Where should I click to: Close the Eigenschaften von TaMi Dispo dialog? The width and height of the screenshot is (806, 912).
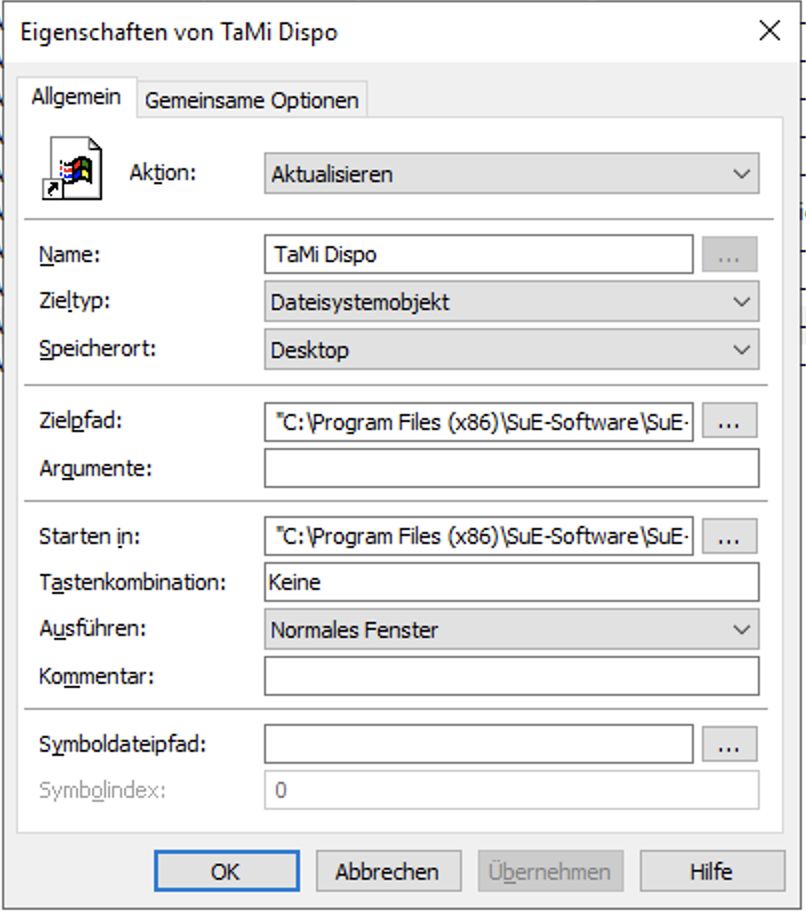pyautogui.click(x=769, y=30)
